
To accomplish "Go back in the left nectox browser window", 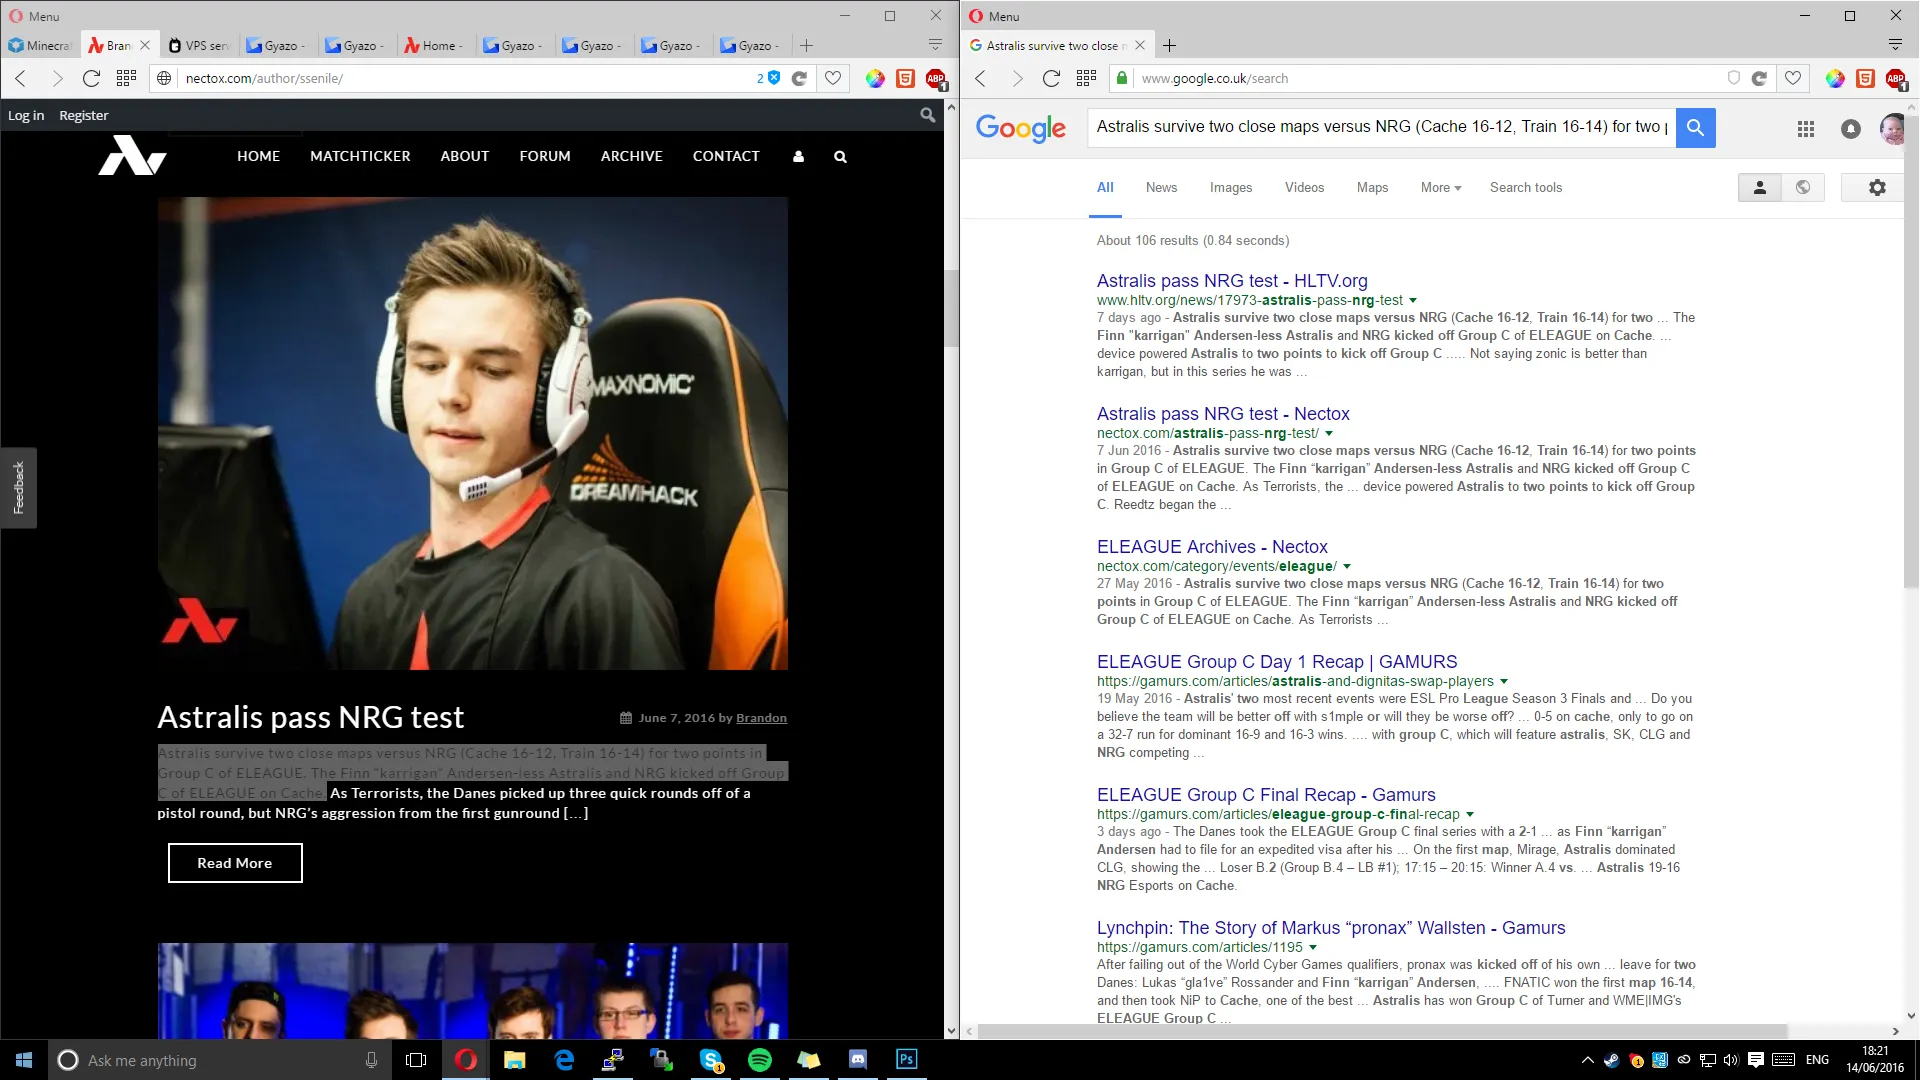I will [21, 78].
